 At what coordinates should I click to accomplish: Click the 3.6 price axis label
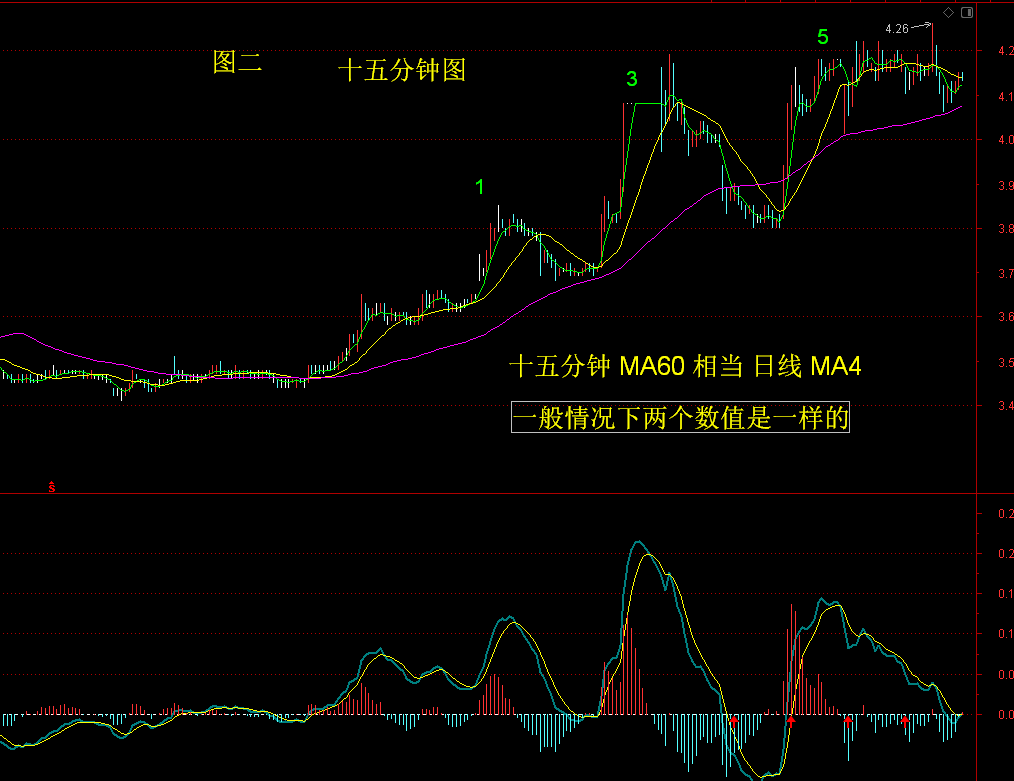[1006, 317]
